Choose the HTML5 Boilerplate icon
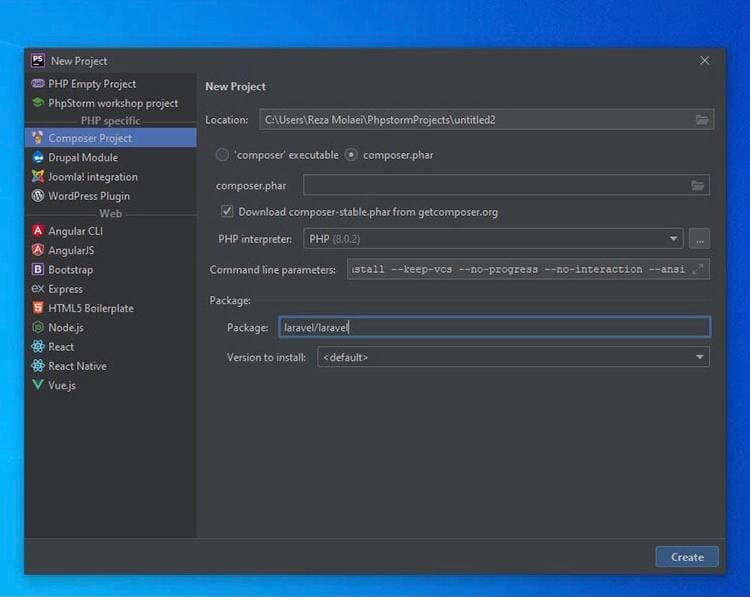750x597 pixels. (38, 308)
